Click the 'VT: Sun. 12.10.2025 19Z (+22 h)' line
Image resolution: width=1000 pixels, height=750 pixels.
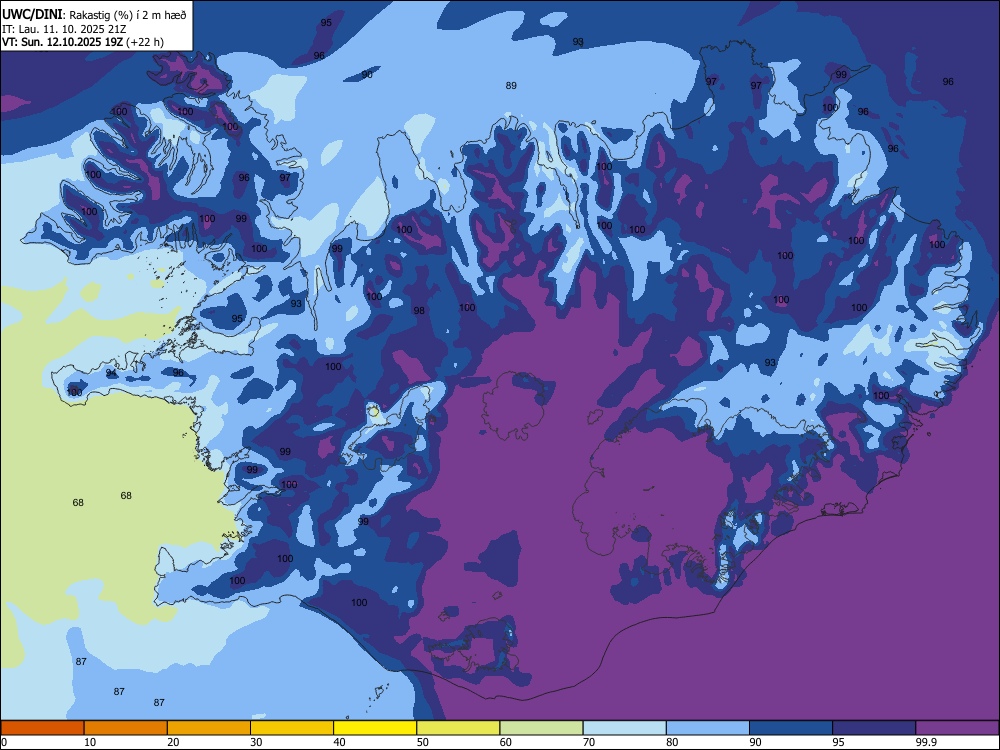[83, 42]
